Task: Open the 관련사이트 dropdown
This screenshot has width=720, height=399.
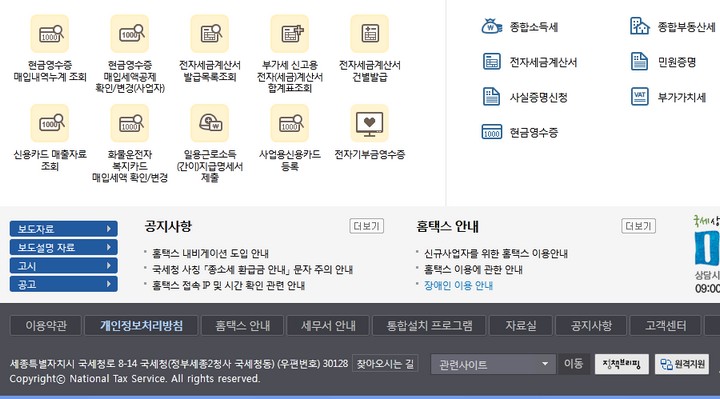Action: (x=493, y=365)
